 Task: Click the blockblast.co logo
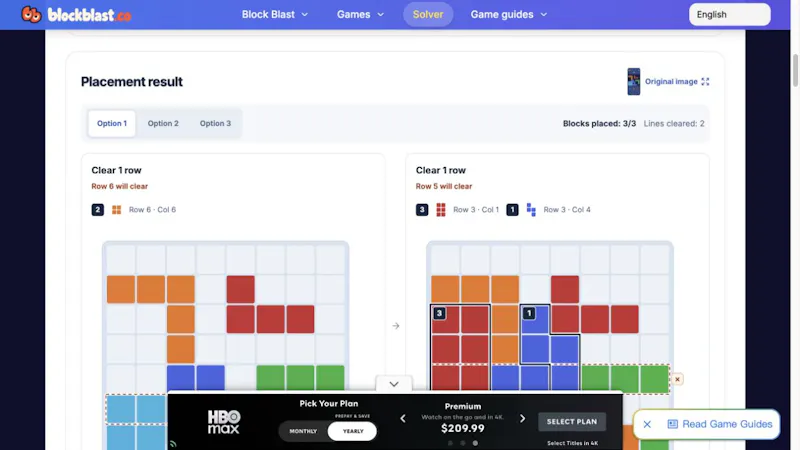76,15
